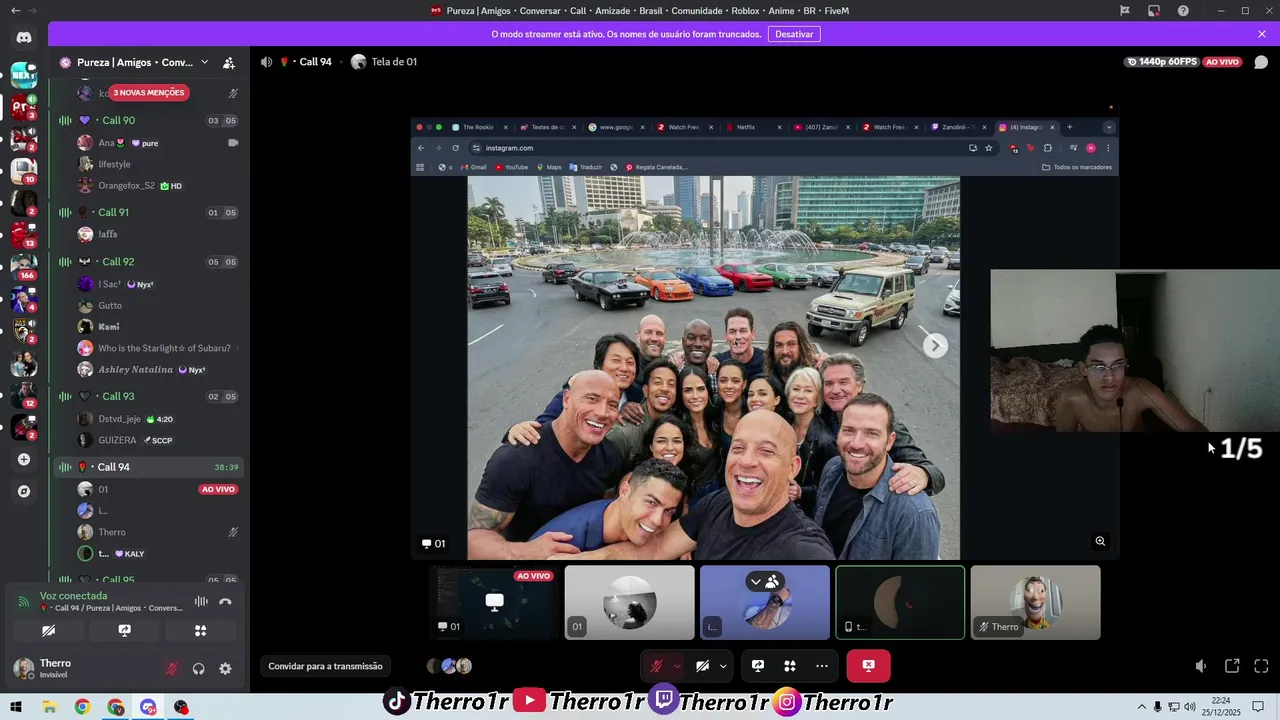The image size is (1280, 720).
Task: Open more options ellipsis in call bar
Action: 822,666
